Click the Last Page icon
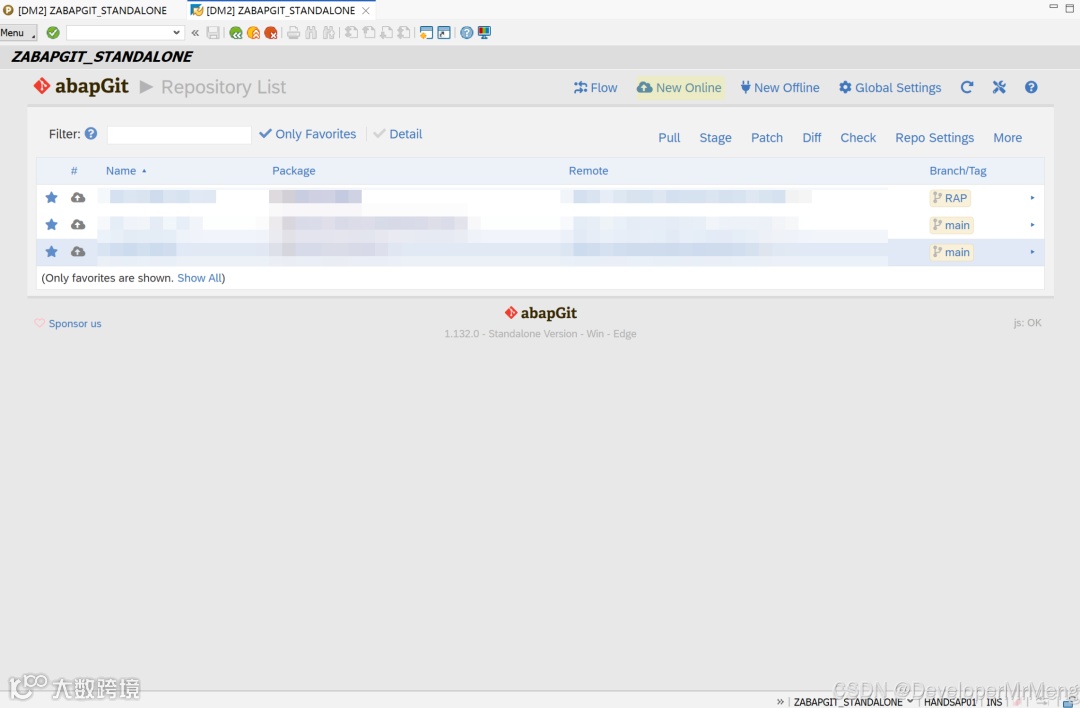The image size is (1080, 708). [x=404, y=32]
